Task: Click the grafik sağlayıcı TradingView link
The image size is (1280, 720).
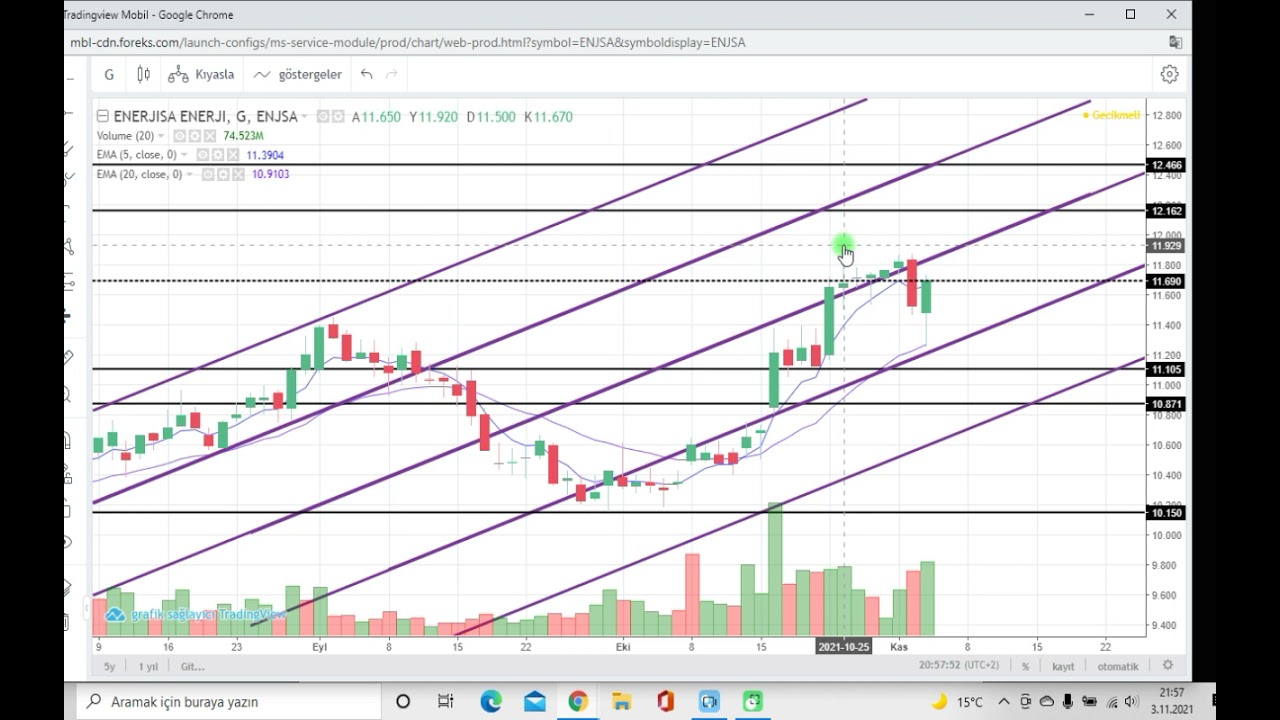Action: pyautogui.click(x=196, y=615)
